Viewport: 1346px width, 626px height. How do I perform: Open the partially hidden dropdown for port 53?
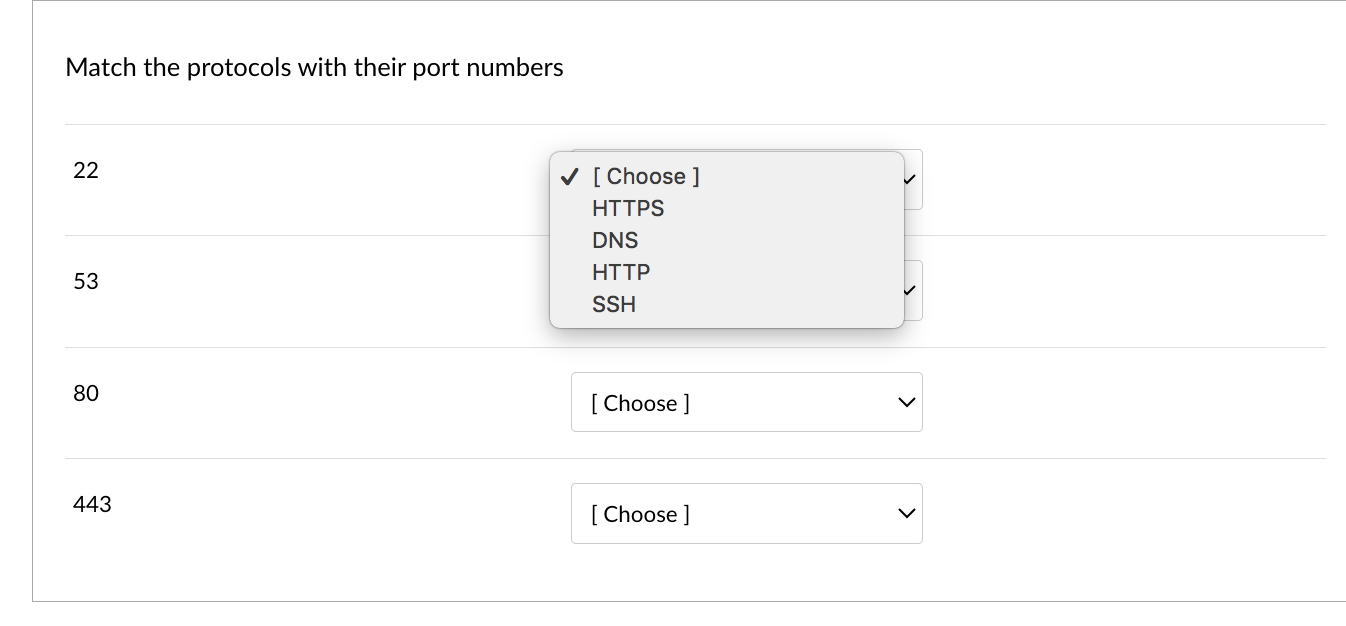915,290
